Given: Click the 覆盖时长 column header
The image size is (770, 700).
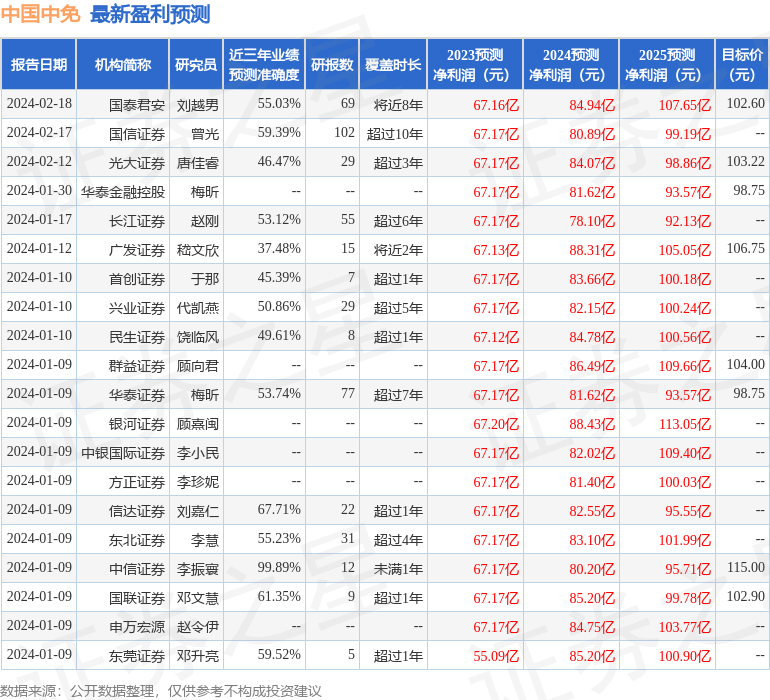Looking at the screenshot, I should coord(392,65).
